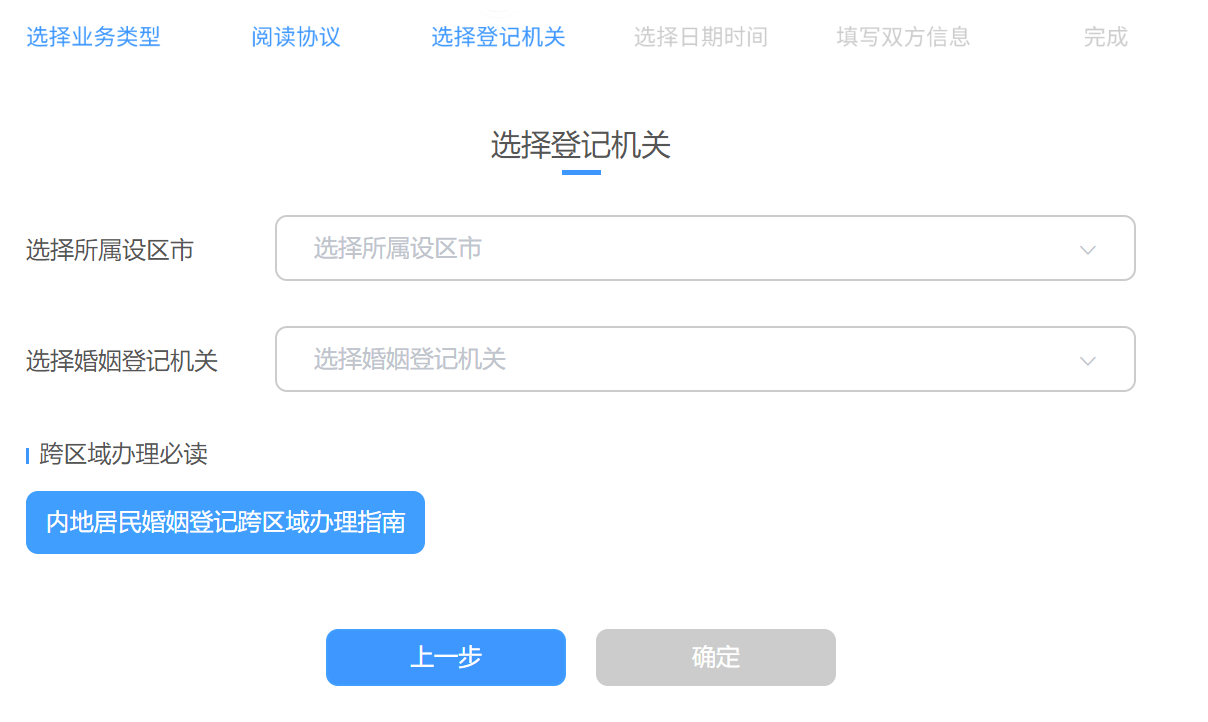
Task: Go to the 选择业务类型 step
Action: point(93,38)
